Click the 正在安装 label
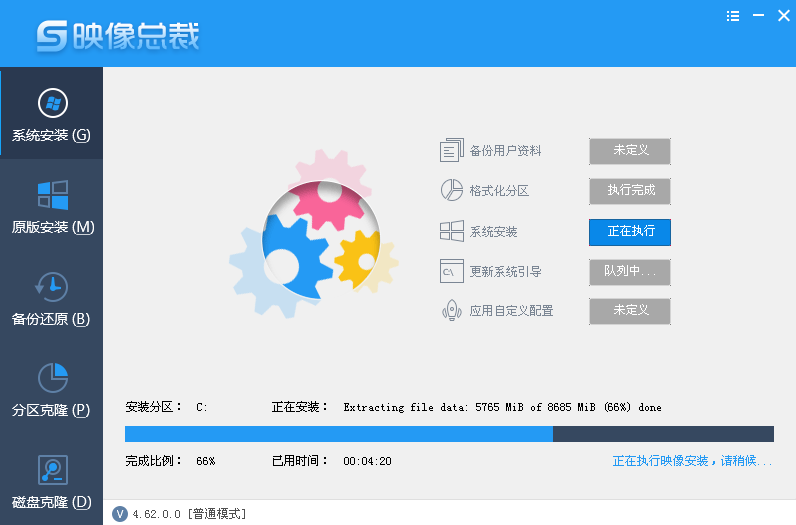 coord(300,407)
